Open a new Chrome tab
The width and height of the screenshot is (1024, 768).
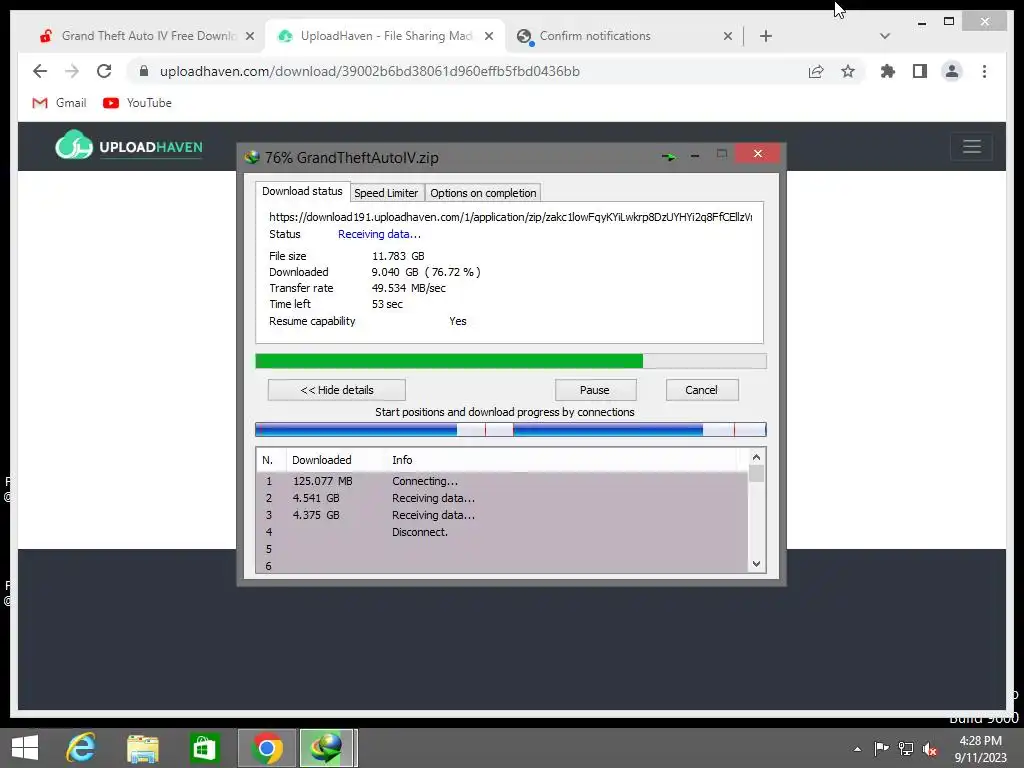click(766, 36)
